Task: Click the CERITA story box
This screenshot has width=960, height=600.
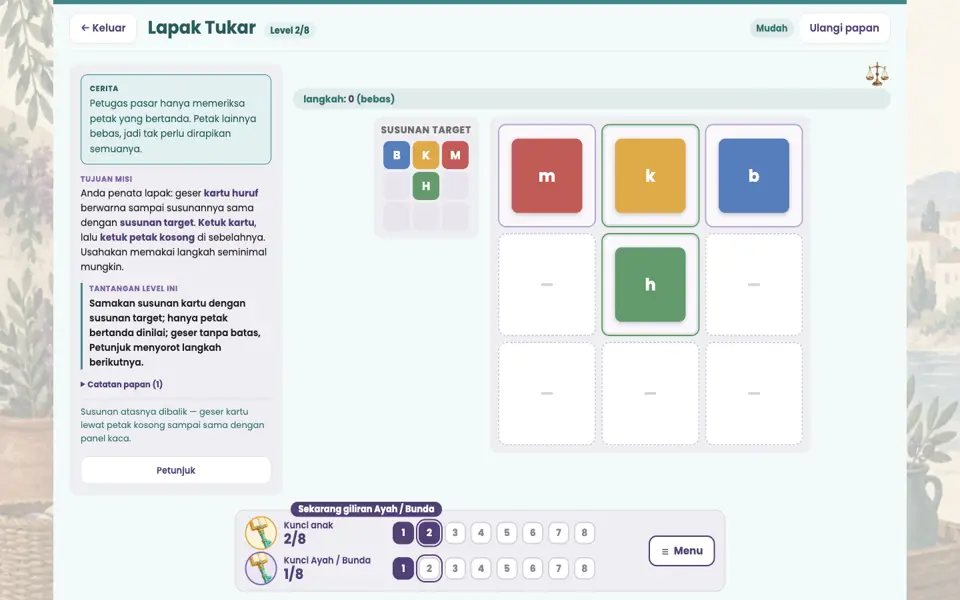Action: pyautogui.click(x=176, y=119)
